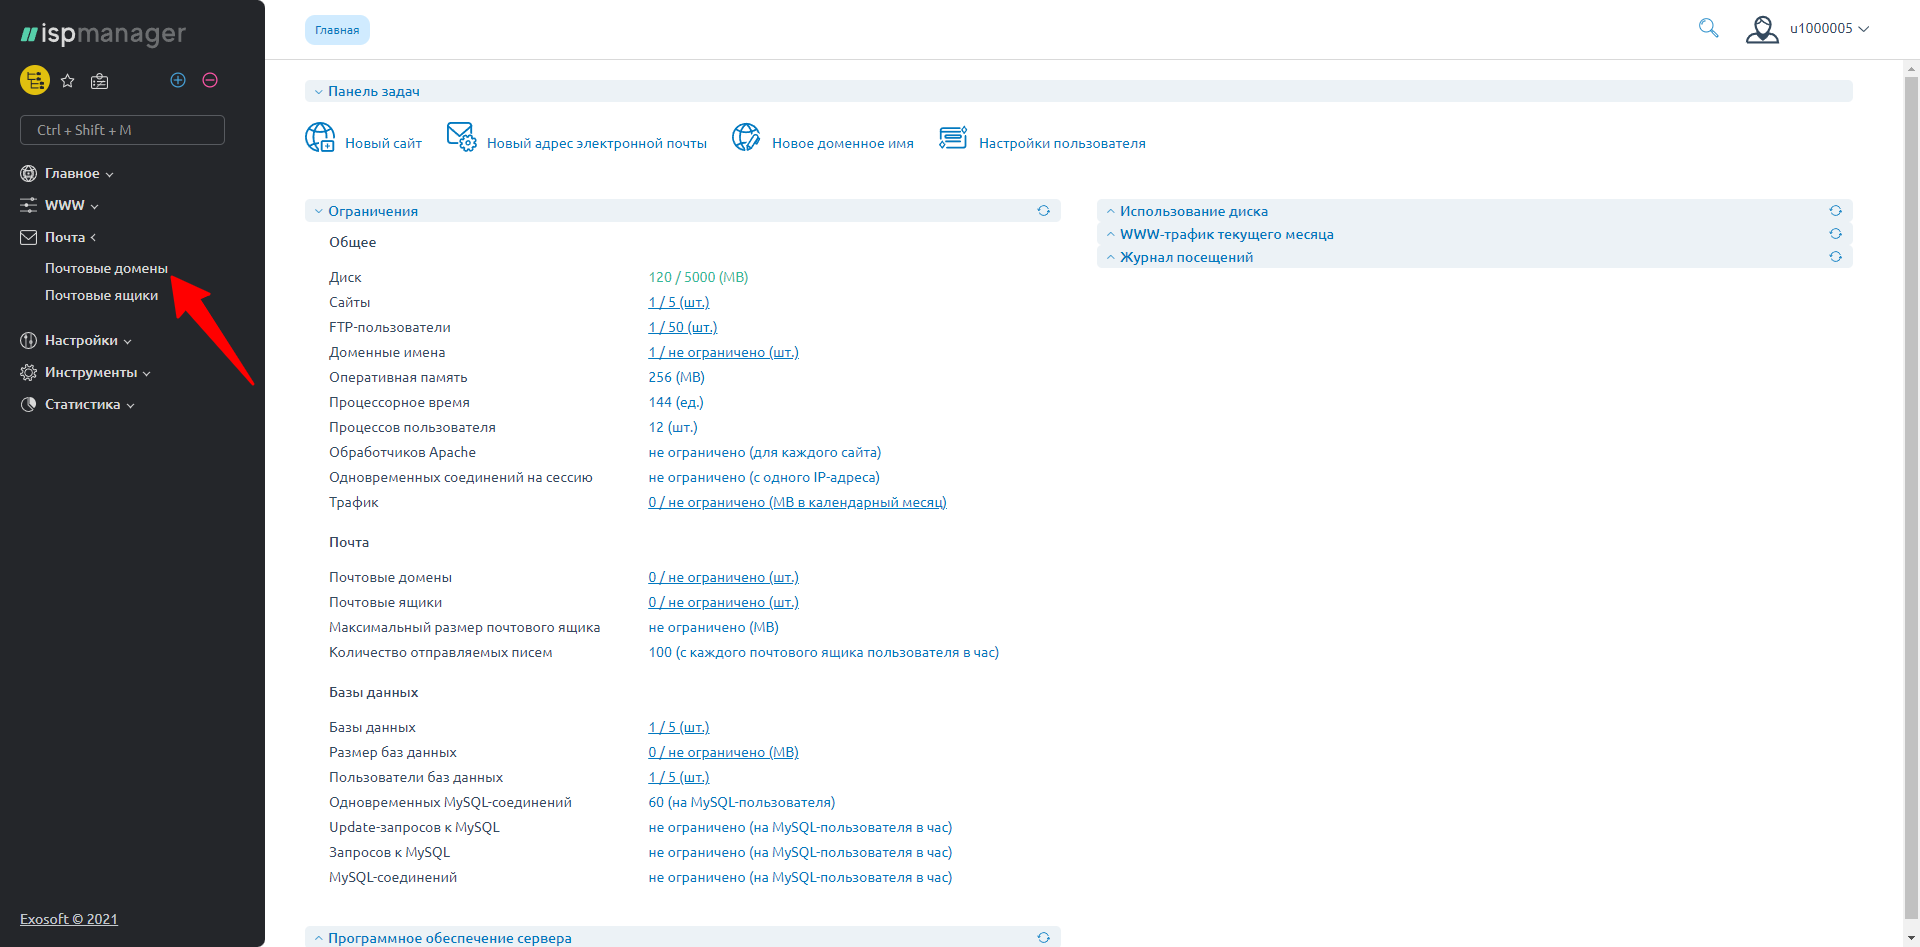Refresh the Restrictions block
This screenshot has width=1920, height=947.
(x=1043, y=211)
